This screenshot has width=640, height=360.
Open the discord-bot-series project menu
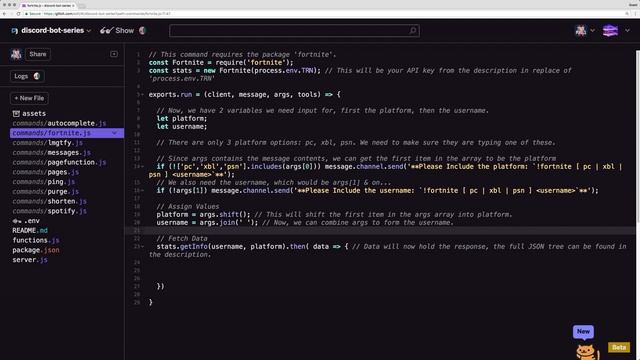(x=51, y=31)
